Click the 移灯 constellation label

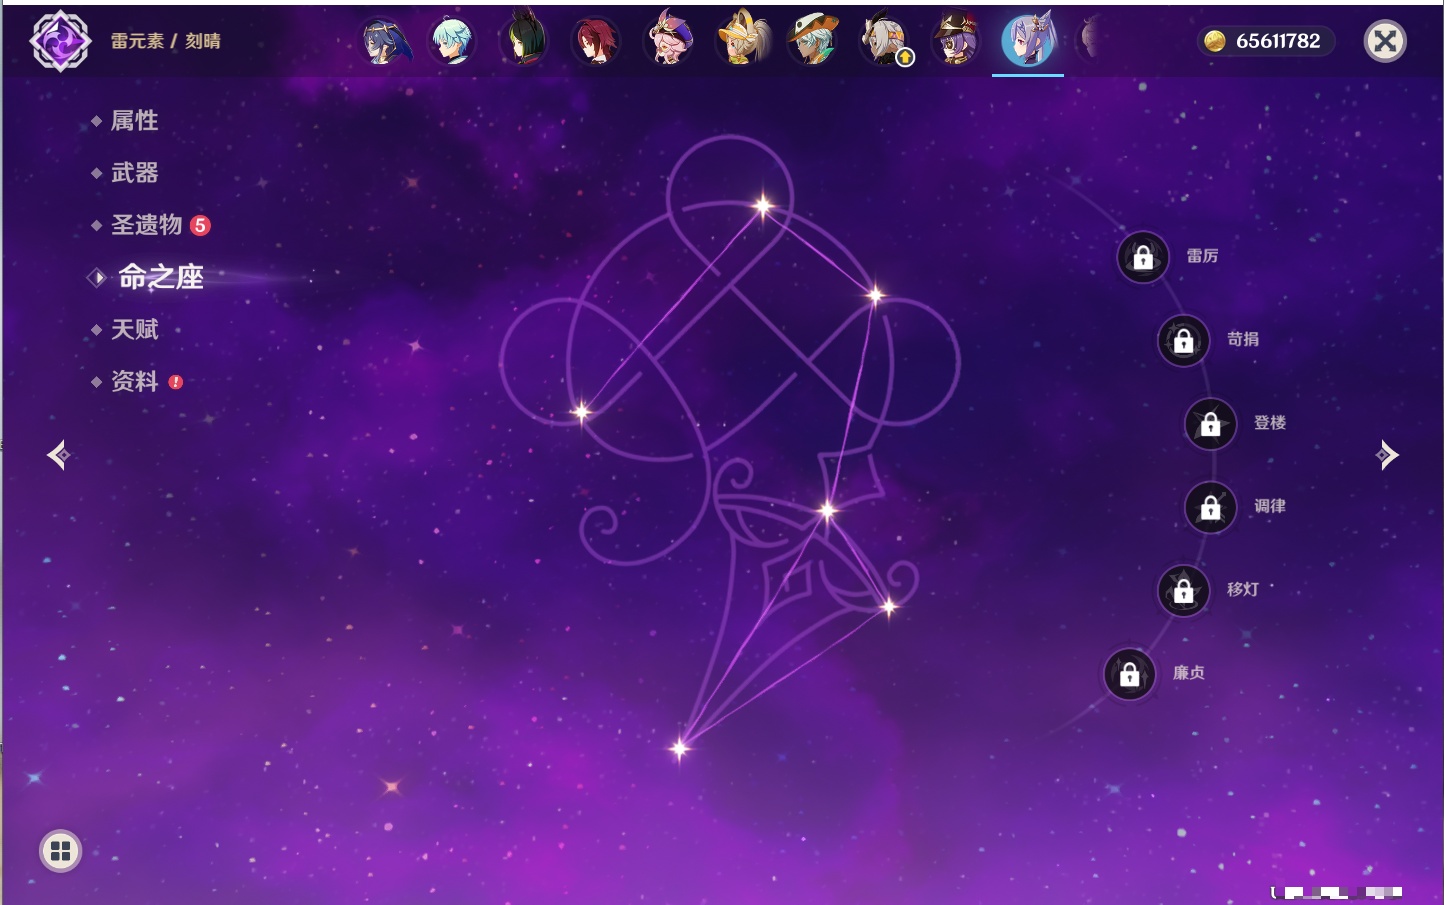pyautogui.click(x=1243, y=589)
